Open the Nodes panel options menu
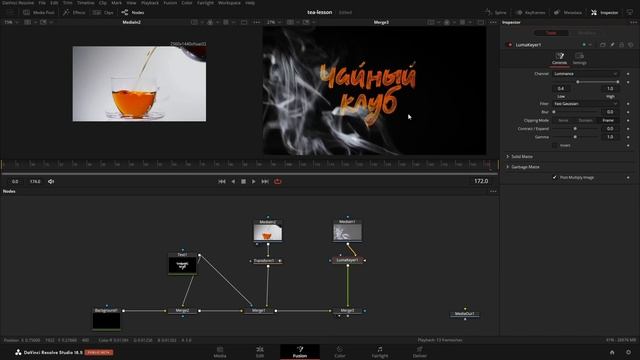 (x=493, y=191)
